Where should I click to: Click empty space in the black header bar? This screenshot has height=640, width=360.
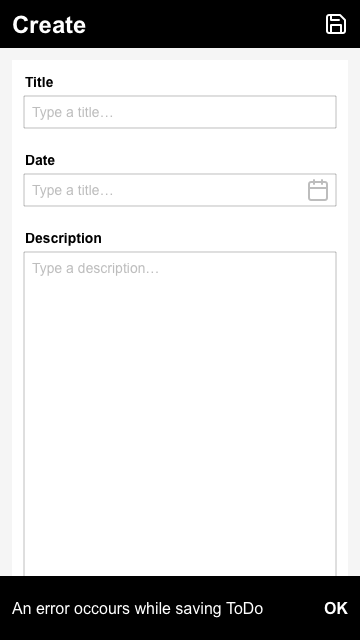(204, 24)
